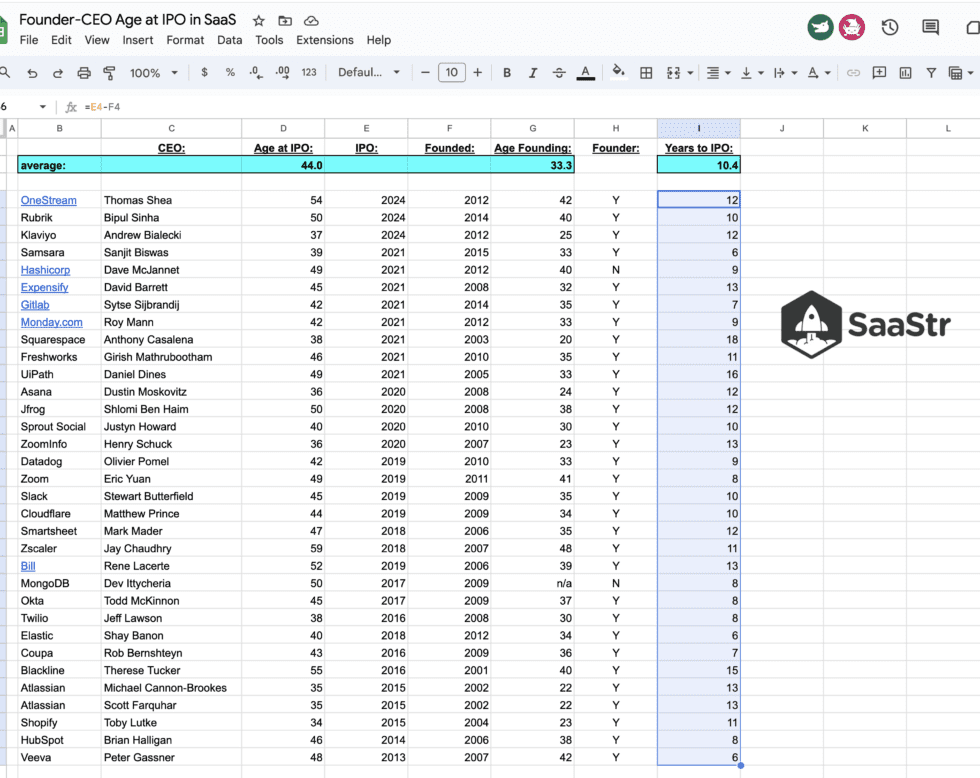Open the File menu
This screenshot has height=778, width=980.
click(29, 40)
